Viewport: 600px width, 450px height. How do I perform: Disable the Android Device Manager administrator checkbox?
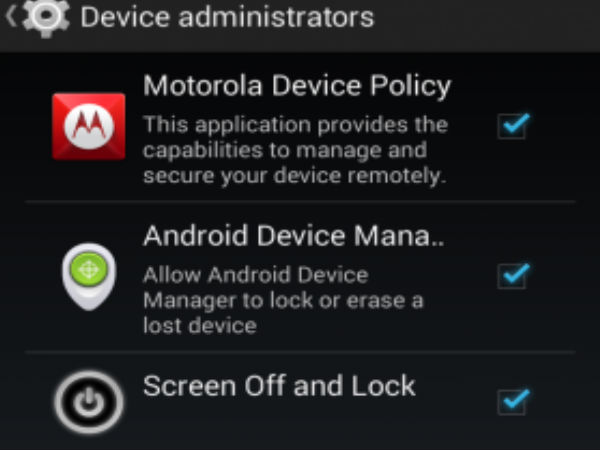point(514,276)
